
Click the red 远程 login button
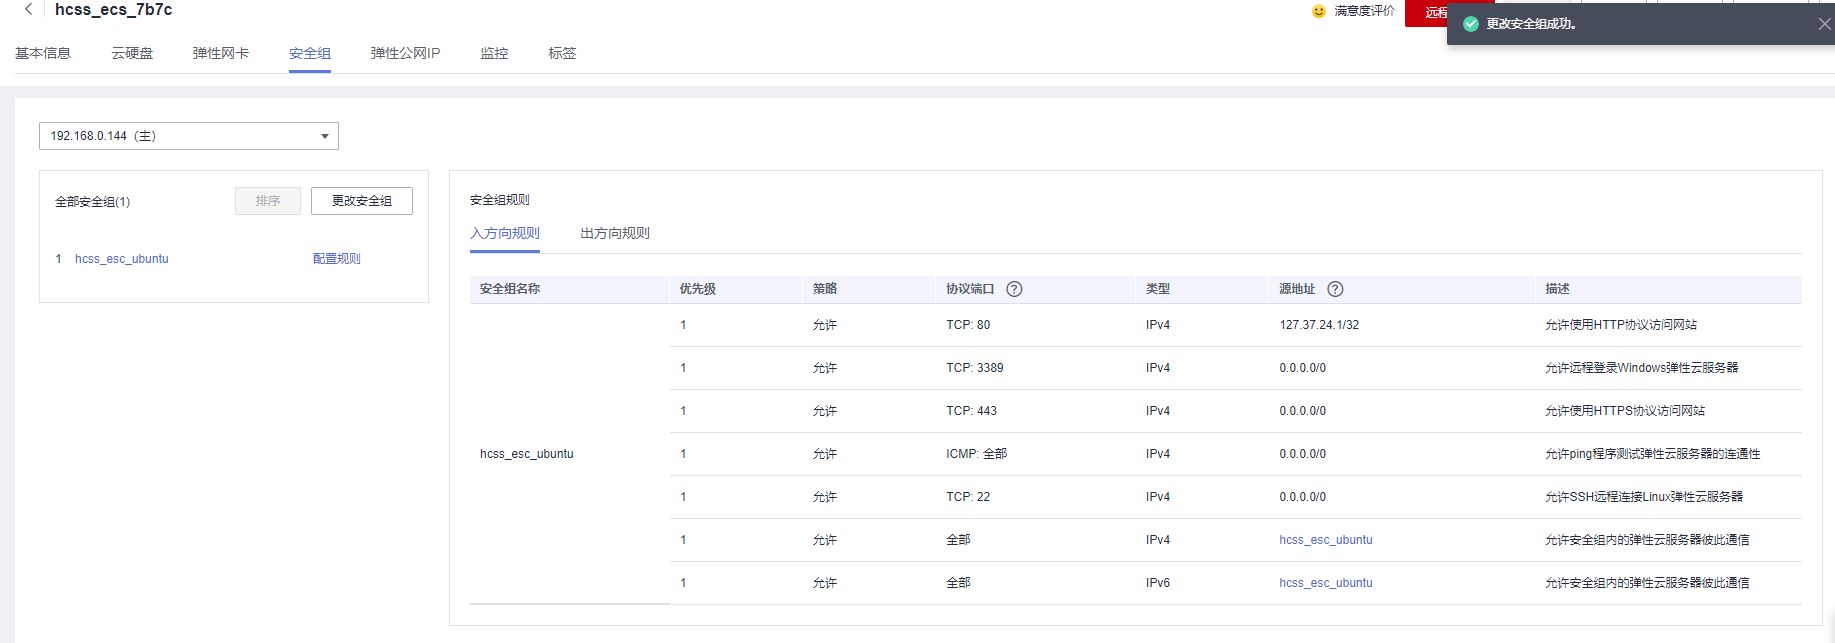click(1427, 13)
